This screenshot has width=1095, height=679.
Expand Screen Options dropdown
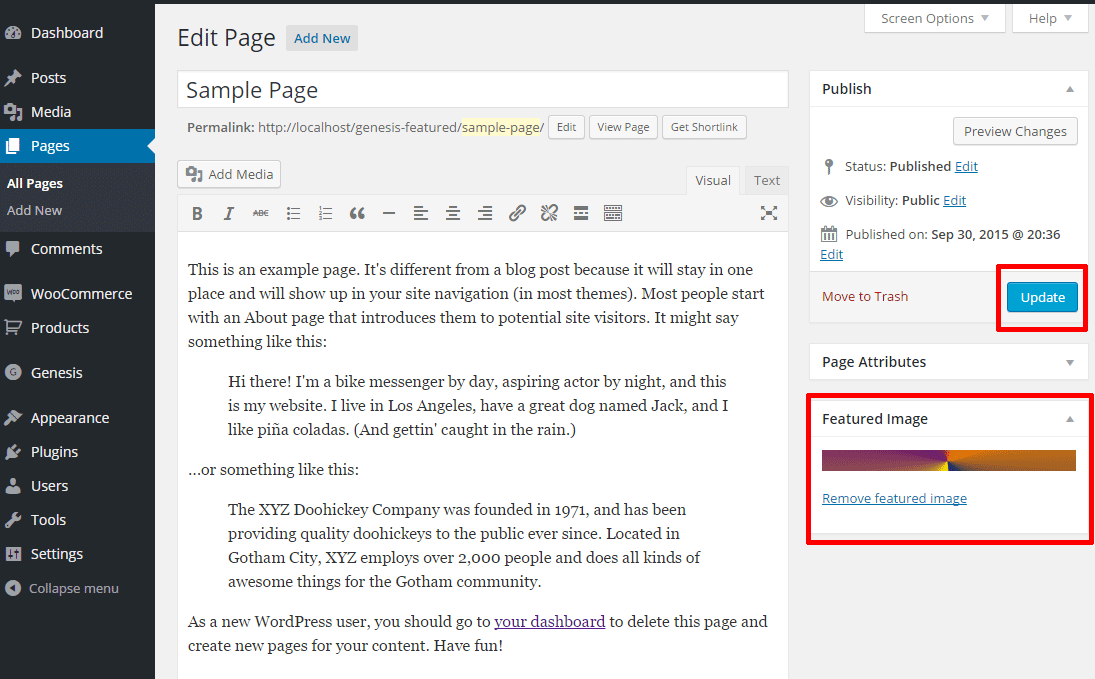click(934, 18)
